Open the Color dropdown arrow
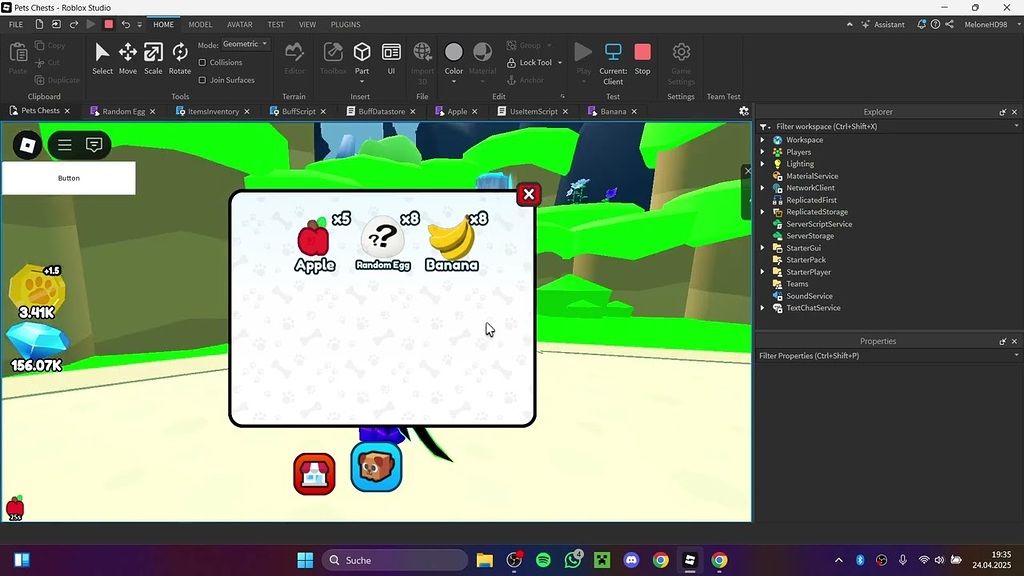Screen dimensions: 1024x576 pyautogui.click(x=453, y=82)
